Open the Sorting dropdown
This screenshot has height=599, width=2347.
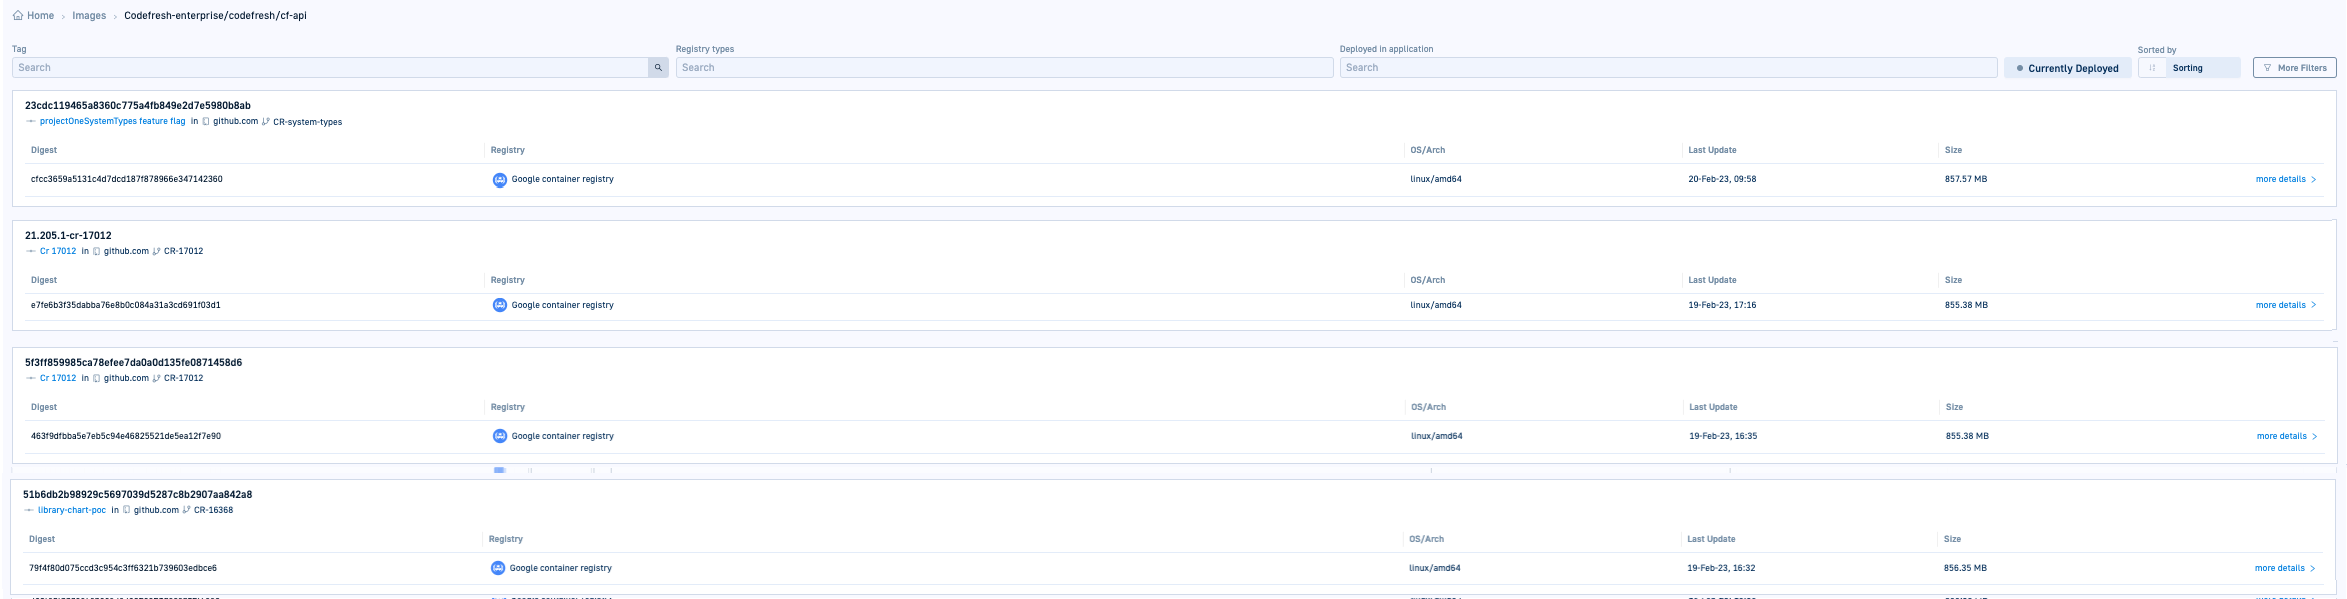[x=2200, y=68]
